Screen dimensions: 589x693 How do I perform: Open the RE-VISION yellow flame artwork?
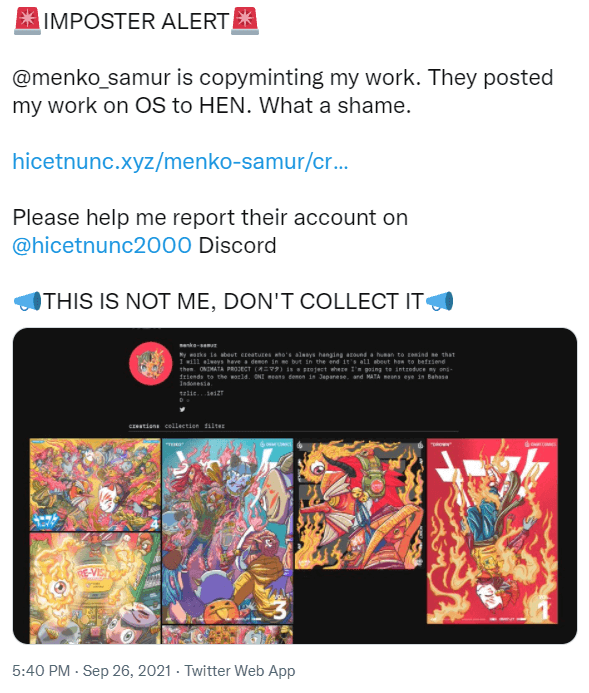[x=95, y=588]
